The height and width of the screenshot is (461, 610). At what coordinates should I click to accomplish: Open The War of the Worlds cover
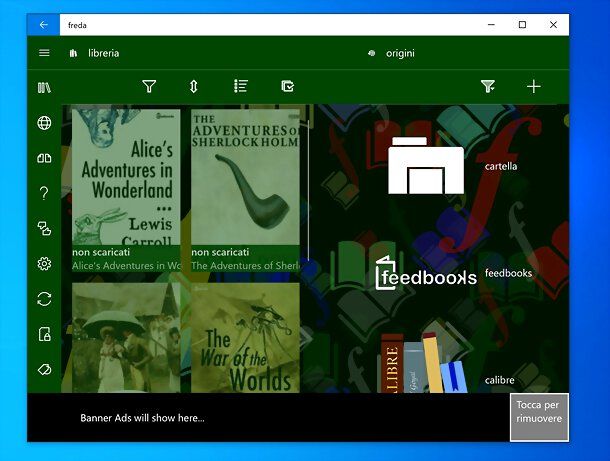[x=245, y=337]
